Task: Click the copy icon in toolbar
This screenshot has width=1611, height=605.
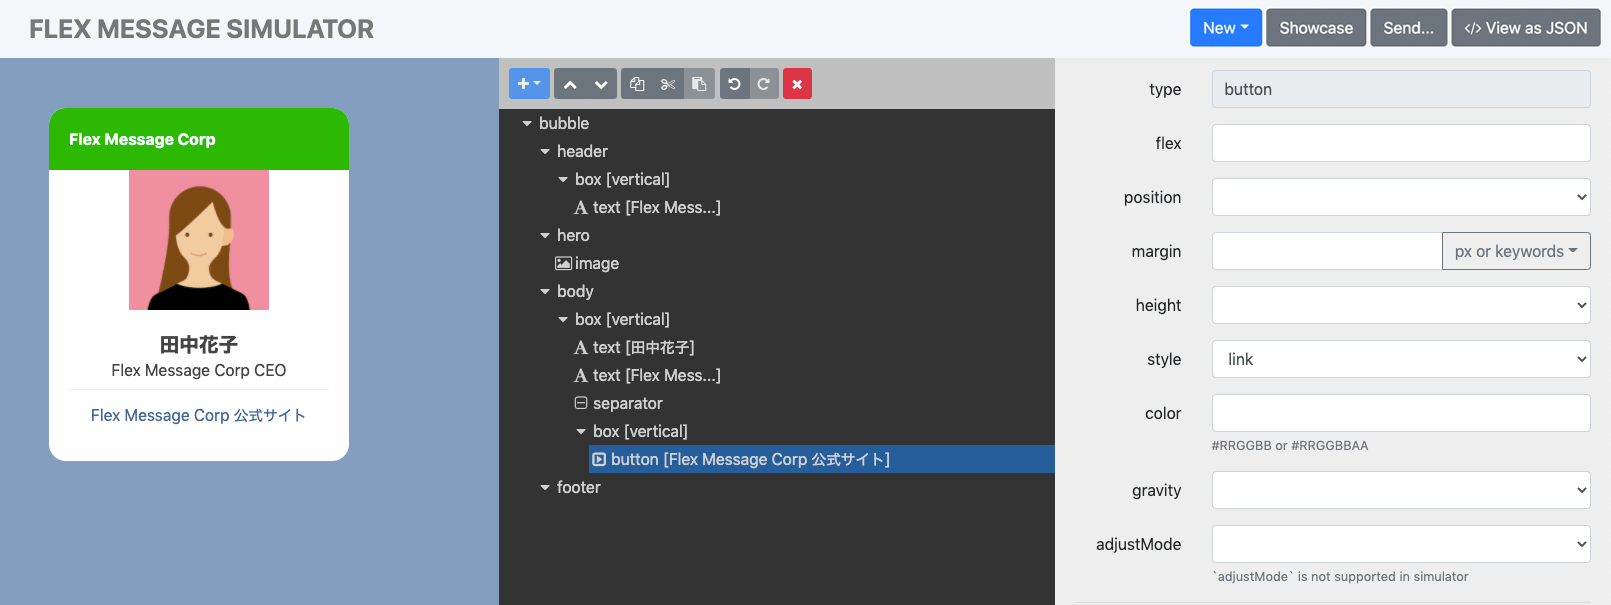Action: [637, 84]
